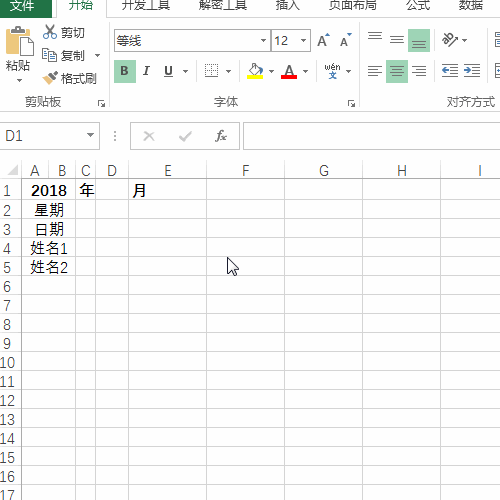Select column G header
Viewport: 500px width, 500px height.
tap(324, 171)
